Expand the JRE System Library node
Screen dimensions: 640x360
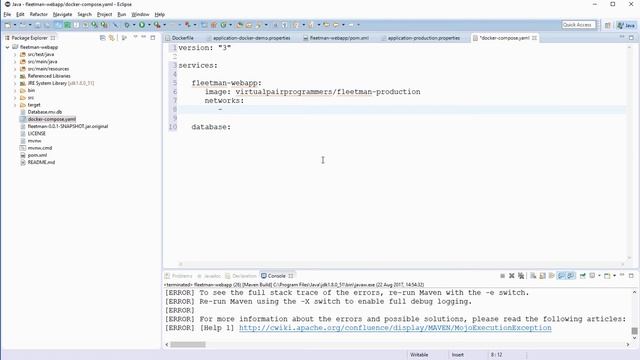click(15, 83)
